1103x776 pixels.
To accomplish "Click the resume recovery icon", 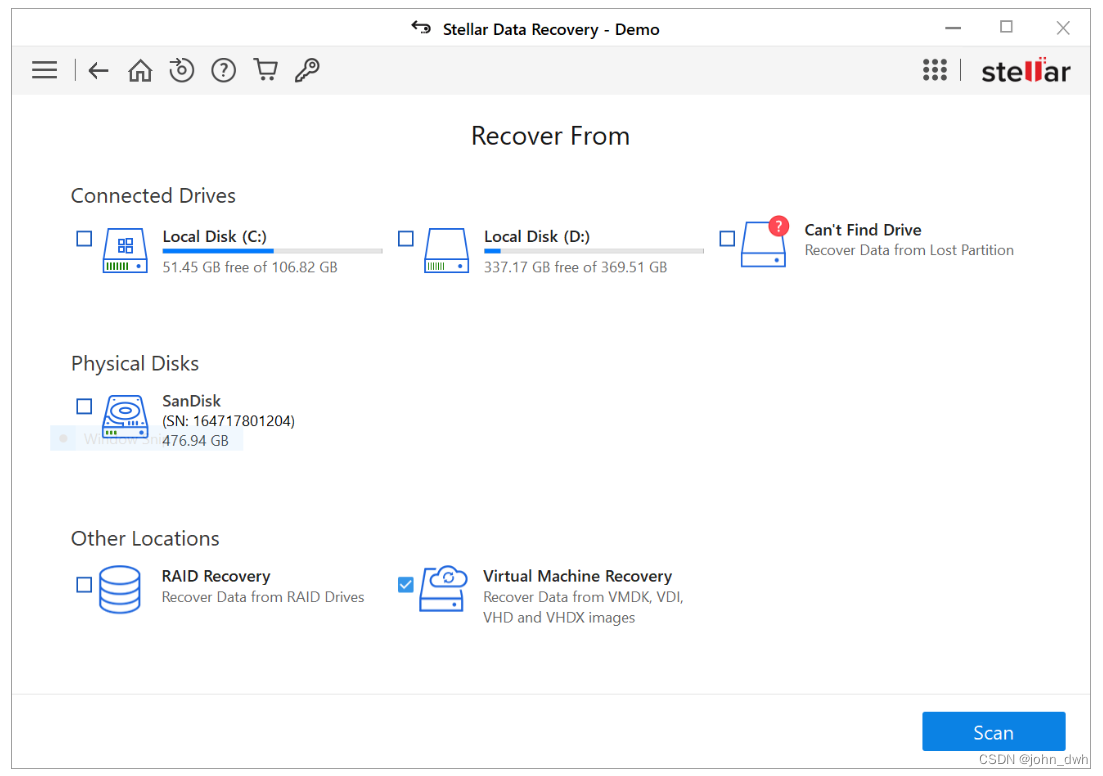I will point(181,70).
